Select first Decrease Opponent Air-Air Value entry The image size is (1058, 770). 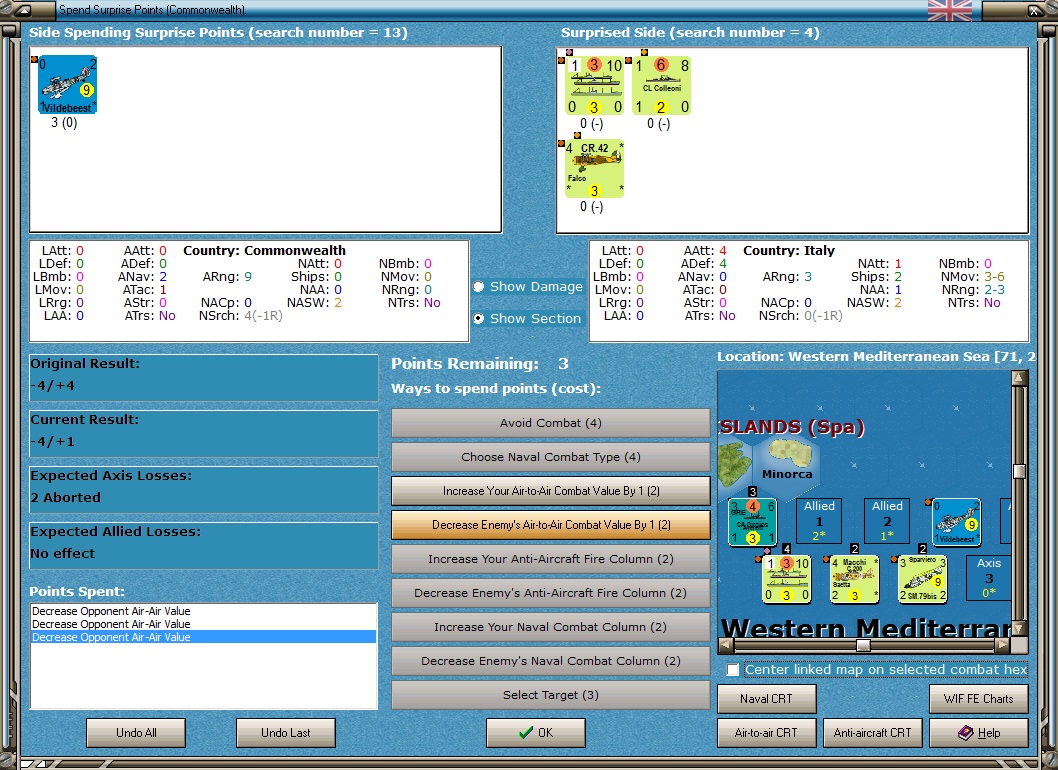[203, 611]
